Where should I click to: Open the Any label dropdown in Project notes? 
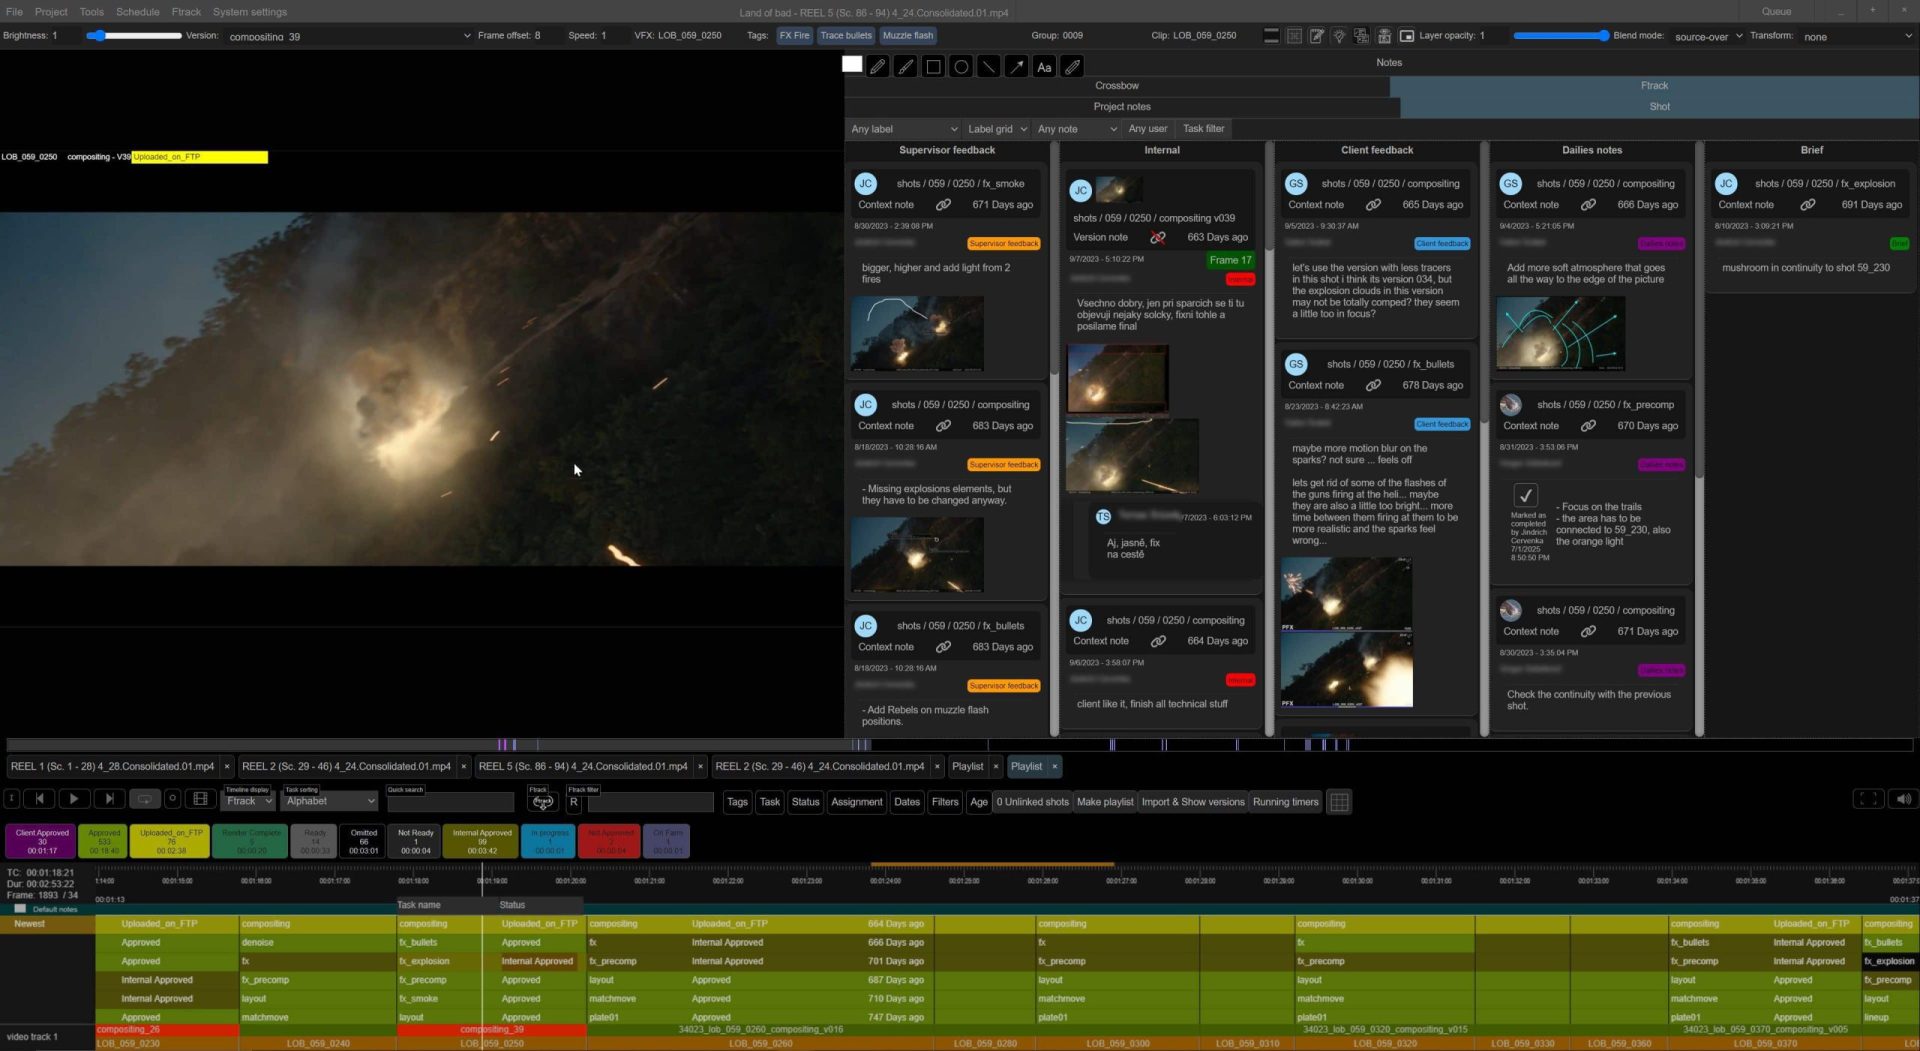tap(903, 128)
